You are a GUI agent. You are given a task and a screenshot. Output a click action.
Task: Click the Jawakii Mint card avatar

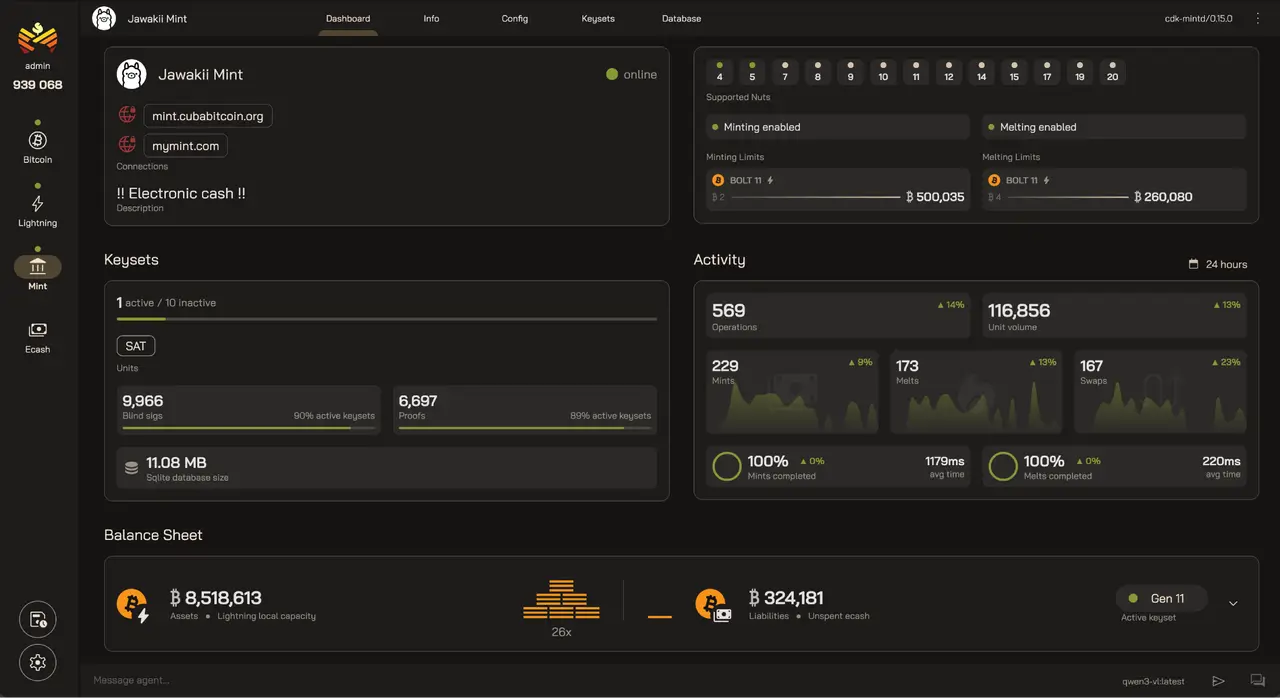pos(132,74)
